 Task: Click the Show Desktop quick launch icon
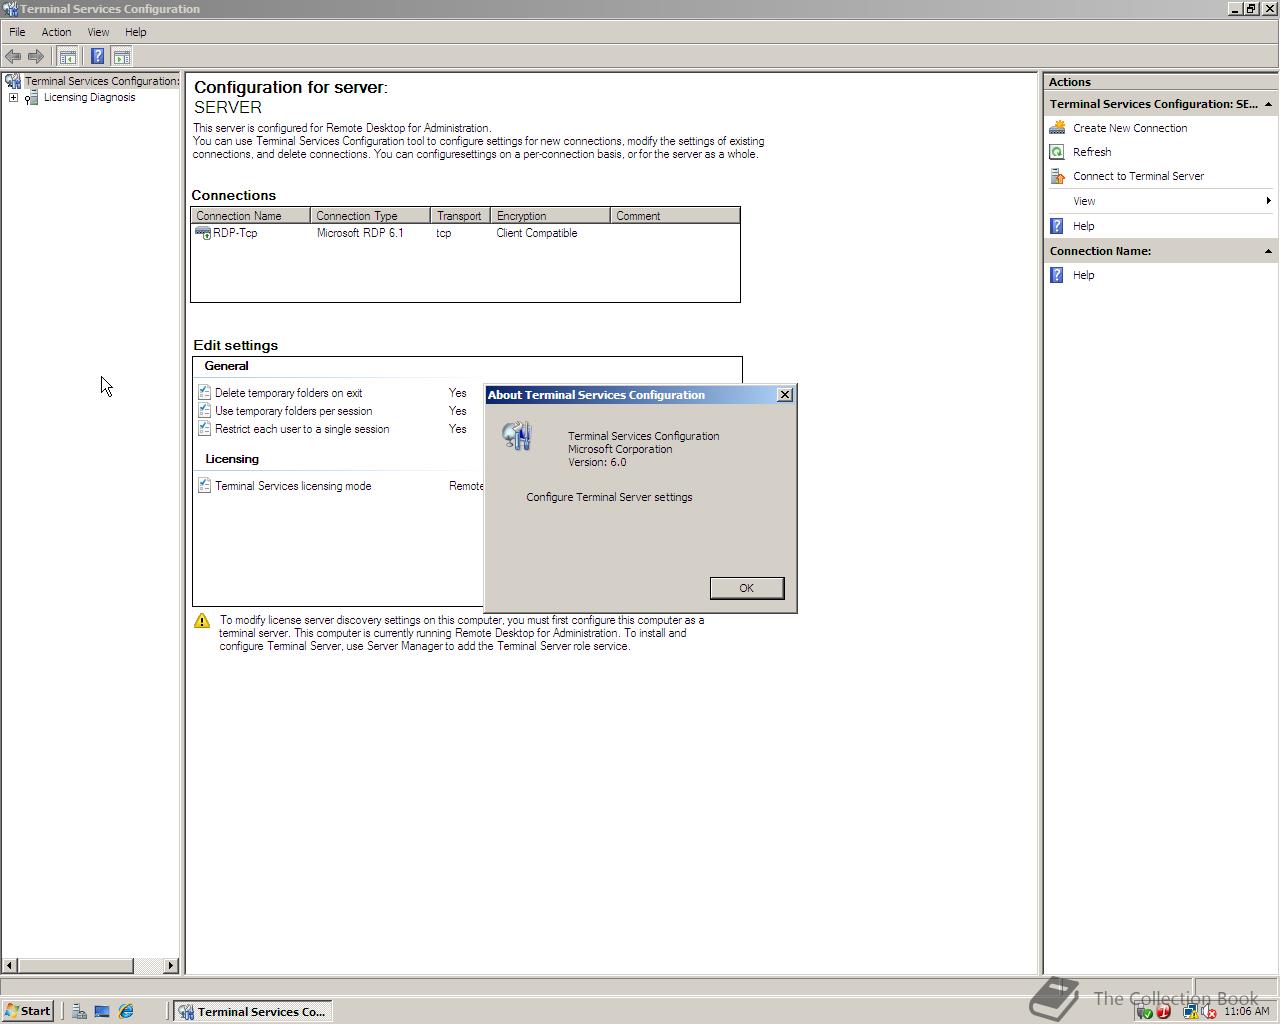coord(102,1012)
